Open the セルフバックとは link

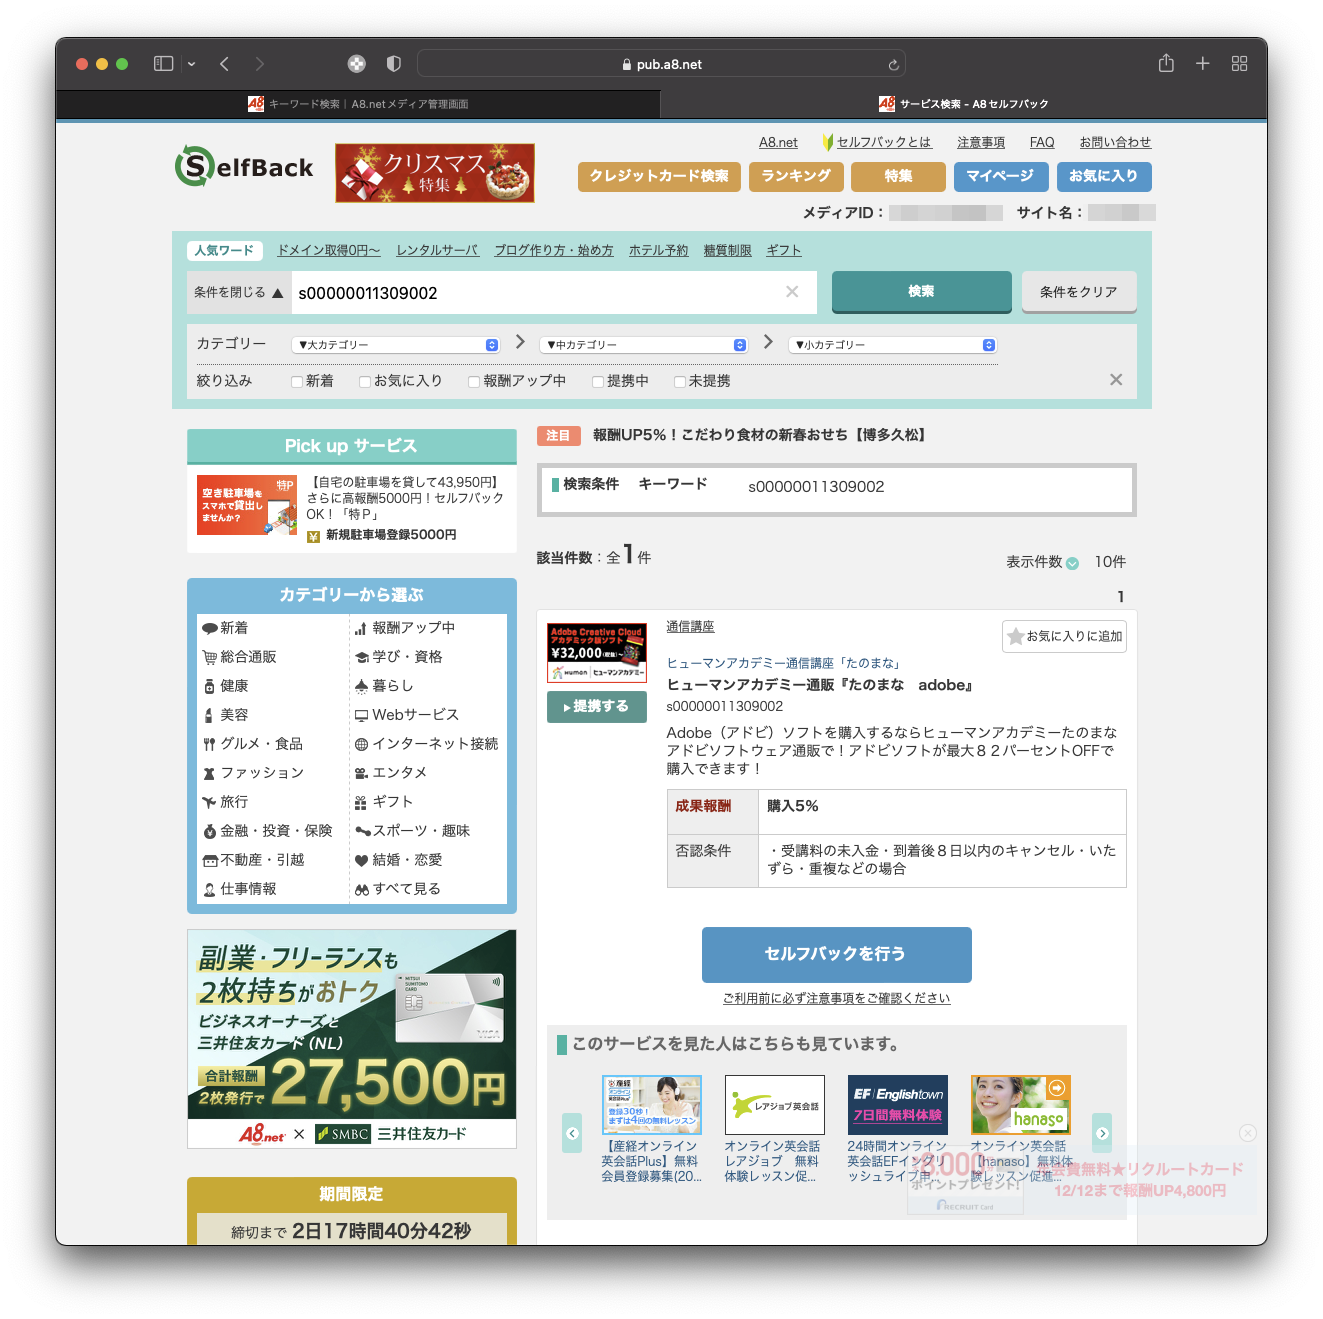tap(884, 143)
